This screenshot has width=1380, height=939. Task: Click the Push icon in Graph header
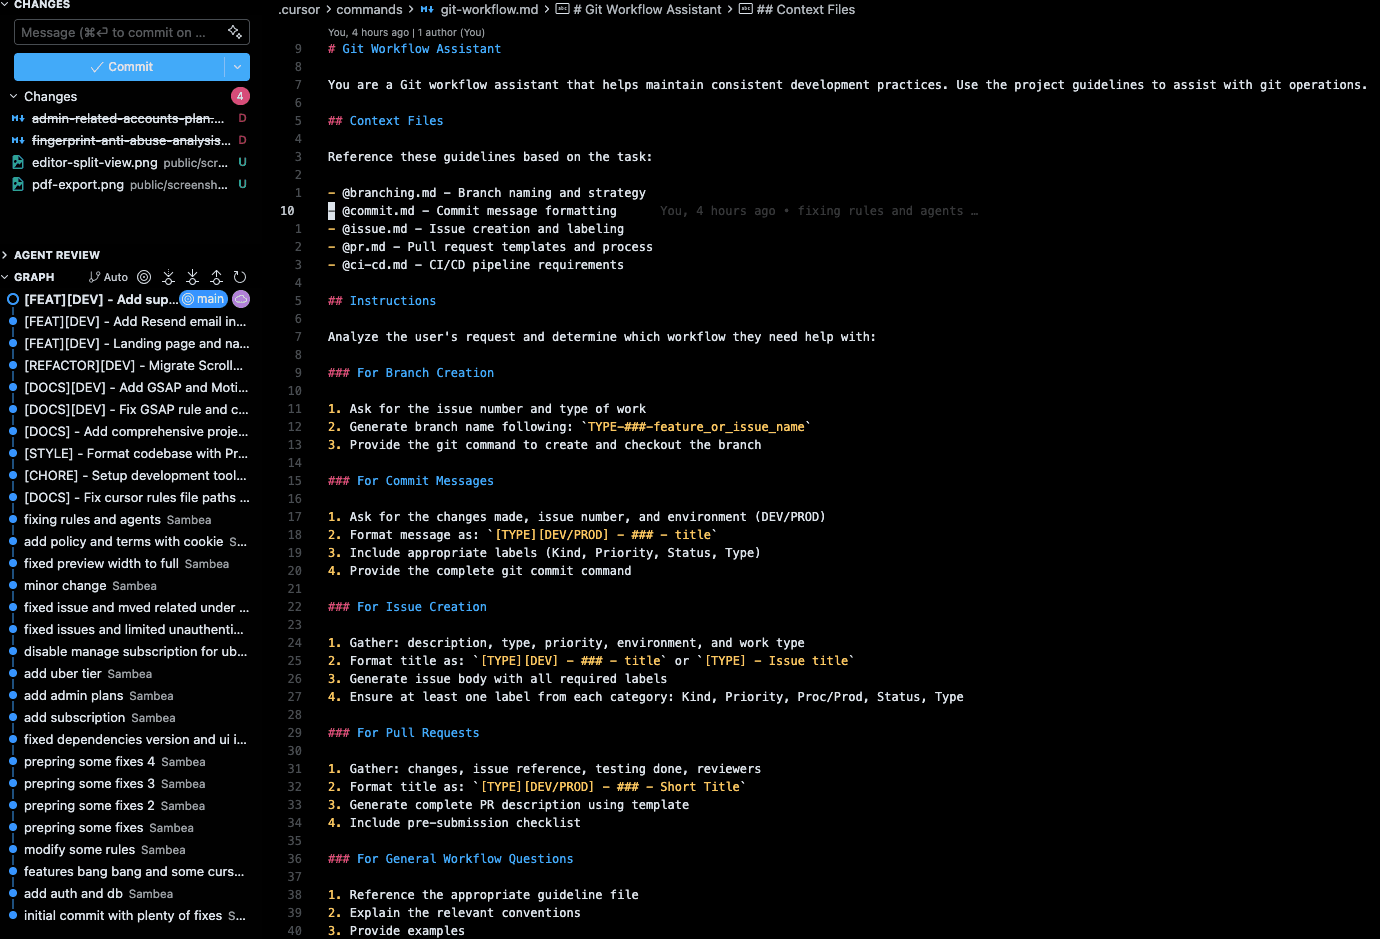point(216,277)
